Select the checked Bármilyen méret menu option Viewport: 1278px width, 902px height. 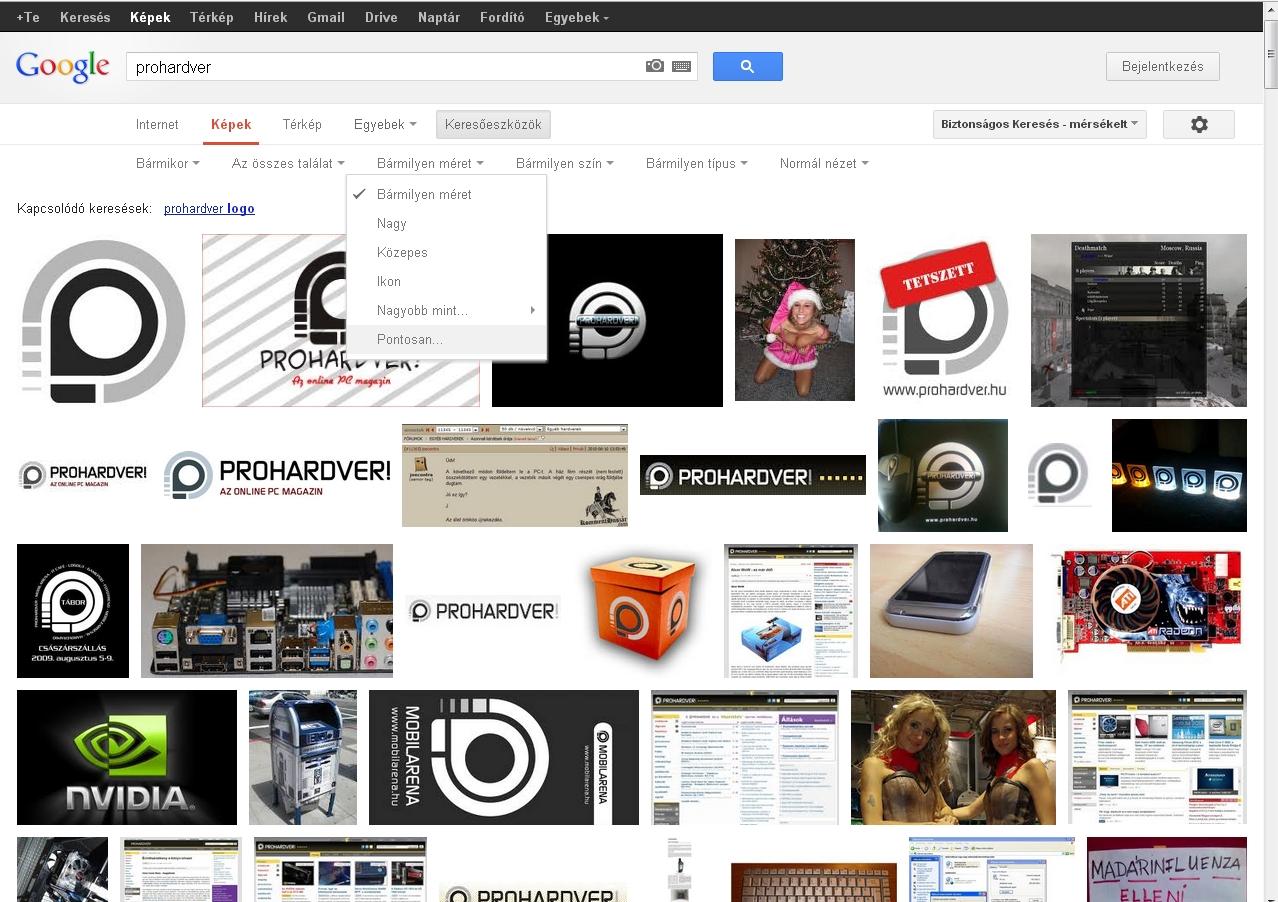(446, 194)
